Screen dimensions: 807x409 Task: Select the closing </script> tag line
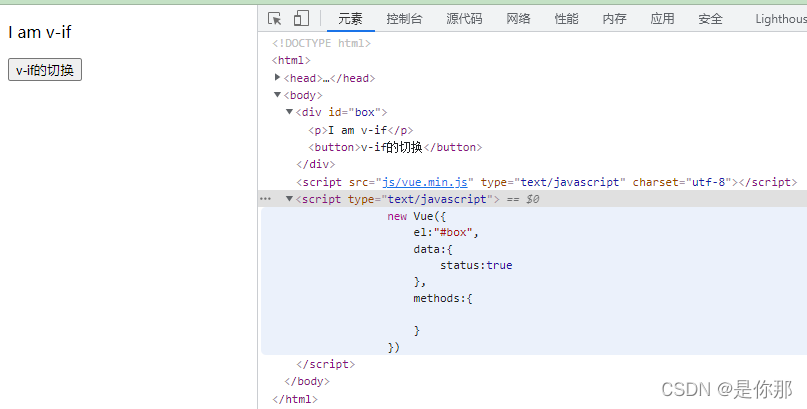[x=326, y=364]
